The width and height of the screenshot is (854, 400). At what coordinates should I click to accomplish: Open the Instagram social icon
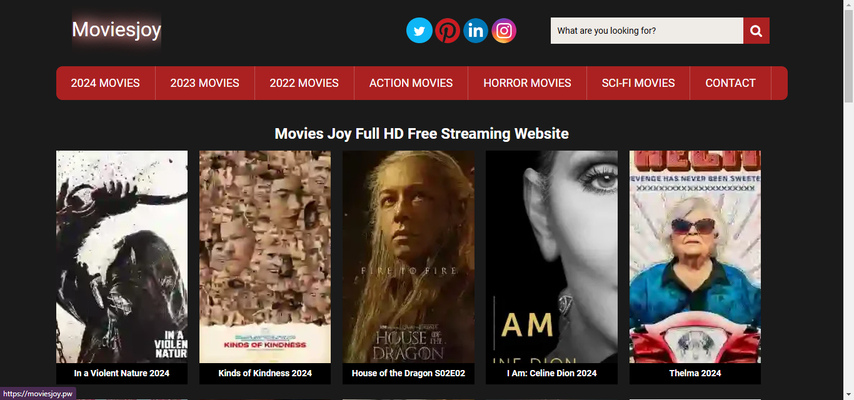(504, 31)
